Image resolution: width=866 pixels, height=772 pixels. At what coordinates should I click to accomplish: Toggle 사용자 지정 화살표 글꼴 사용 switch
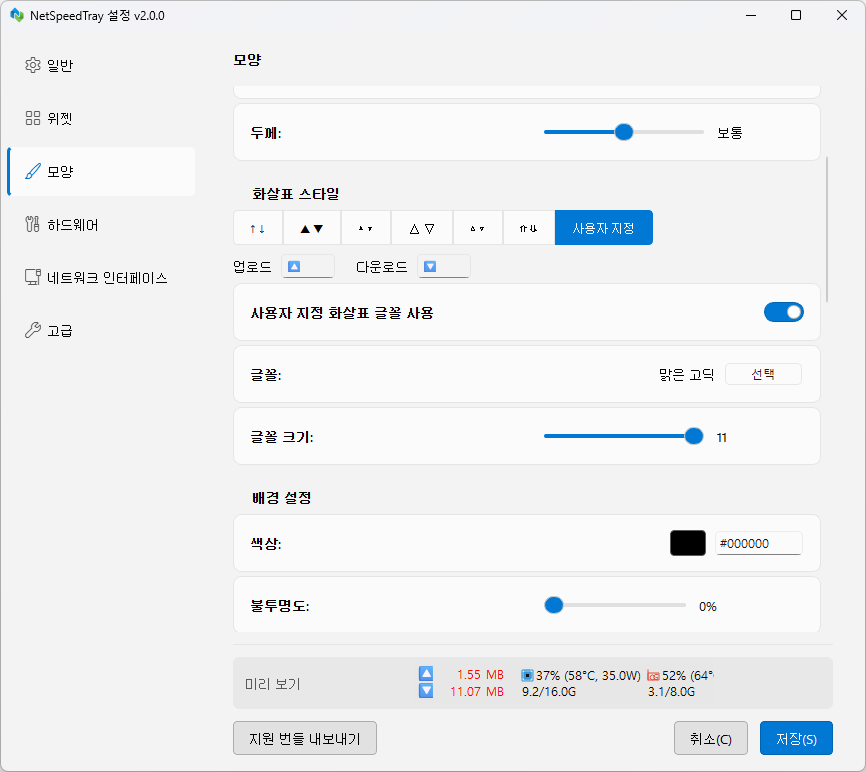pos(784,313)
